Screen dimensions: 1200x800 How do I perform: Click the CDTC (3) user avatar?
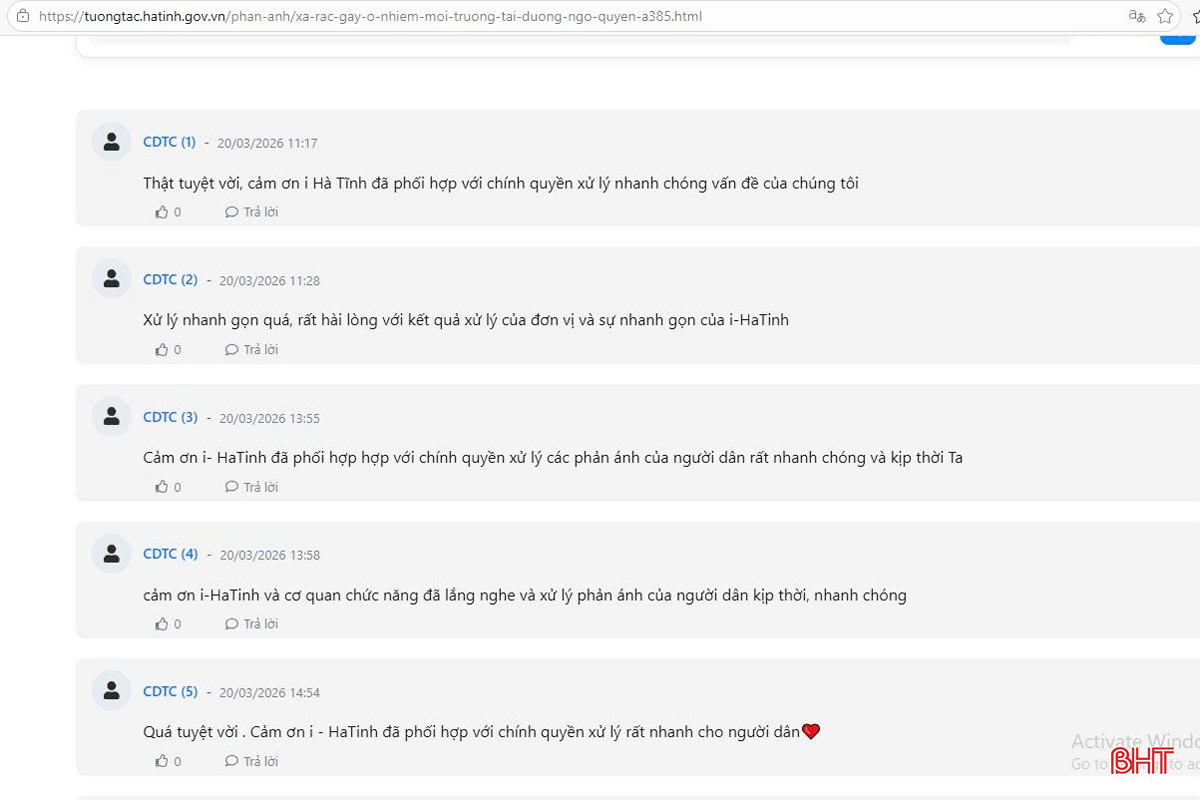[x=112, y=416]
